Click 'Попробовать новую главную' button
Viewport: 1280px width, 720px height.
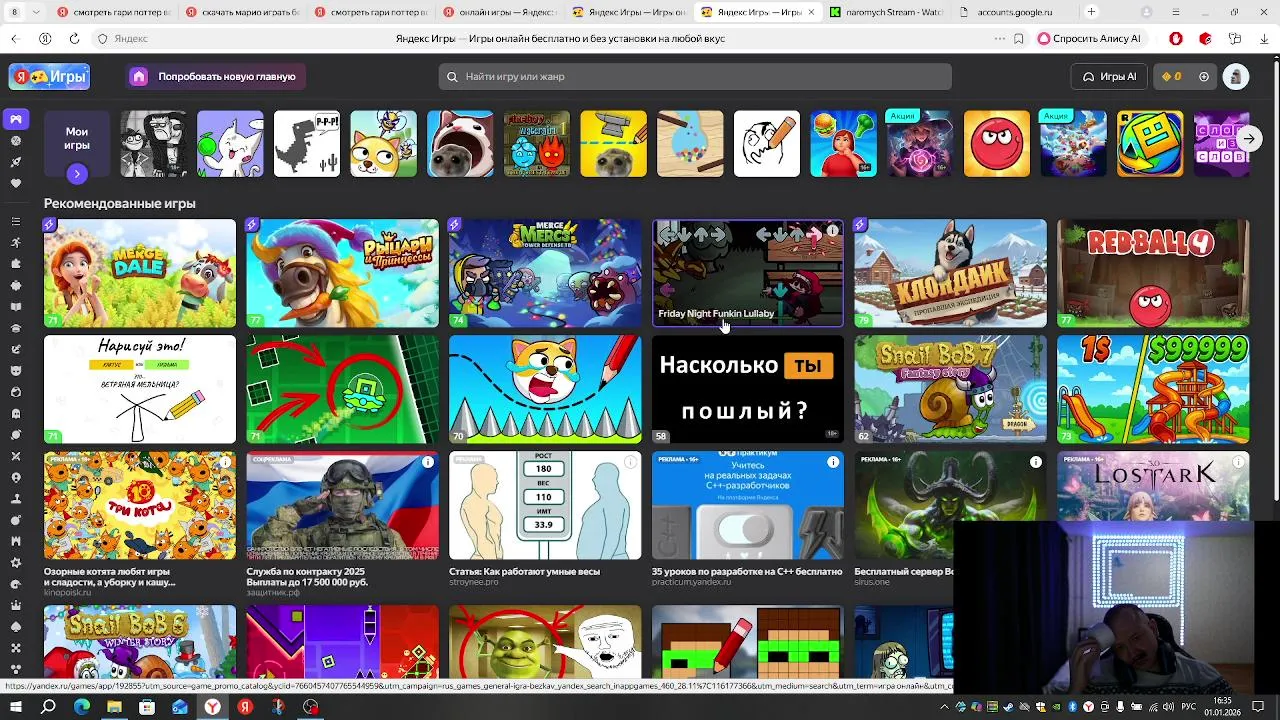pyautogui.click(x=216, y=76)
